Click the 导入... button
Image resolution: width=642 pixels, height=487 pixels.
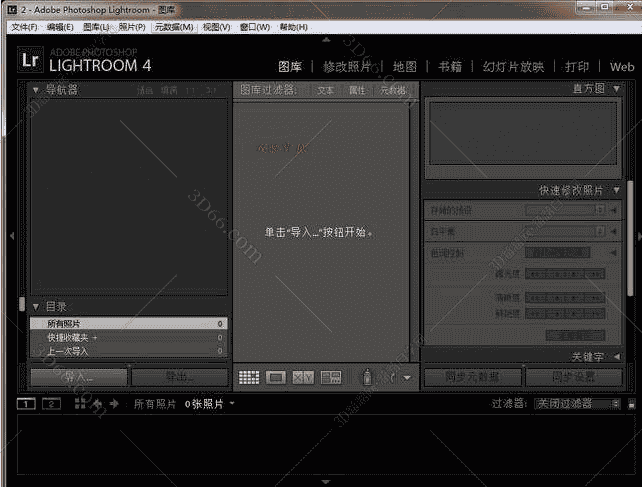[79, 377]
